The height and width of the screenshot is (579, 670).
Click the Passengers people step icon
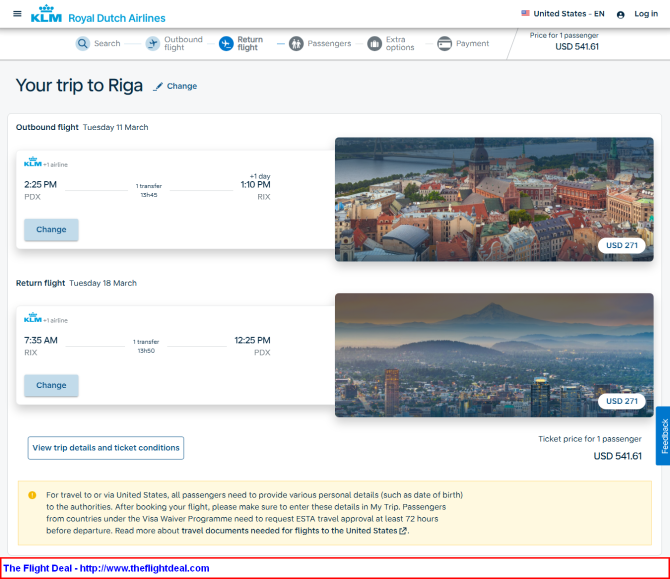pyautogui.click(x=296, y=43)
